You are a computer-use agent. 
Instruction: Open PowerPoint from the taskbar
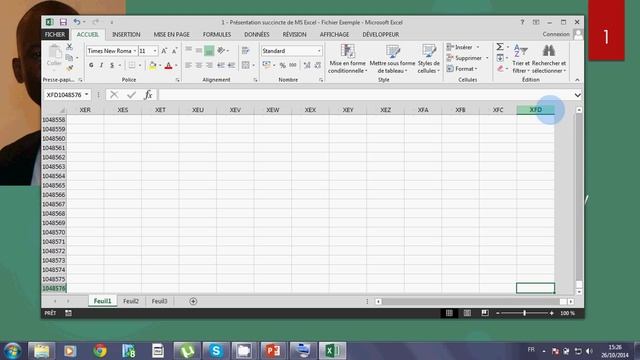coord(273,350)
